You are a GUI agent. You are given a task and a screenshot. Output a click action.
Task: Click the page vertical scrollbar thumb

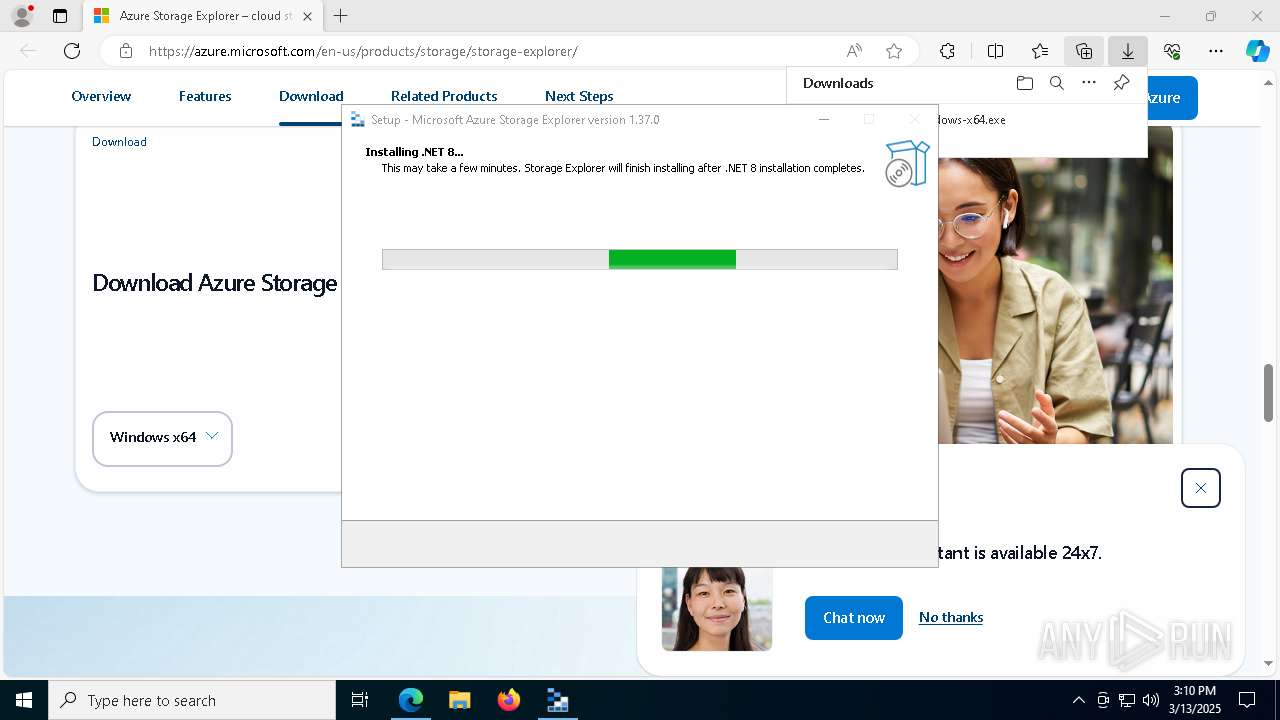[1269, 393]
